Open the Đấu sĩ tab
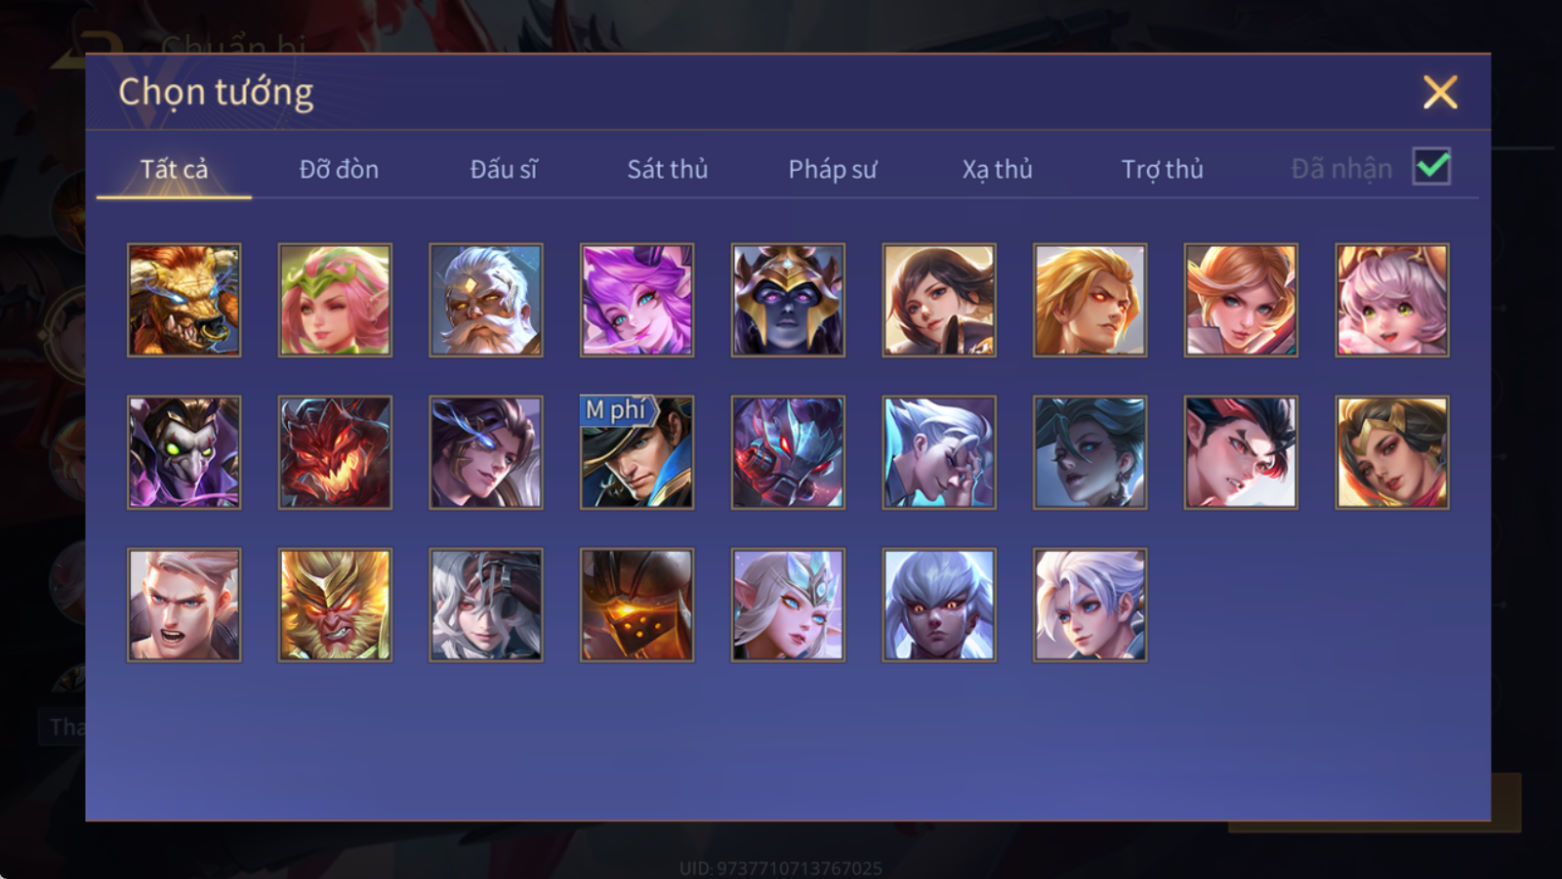Viewport: 1562px width, 879px height. click(503, 169)
